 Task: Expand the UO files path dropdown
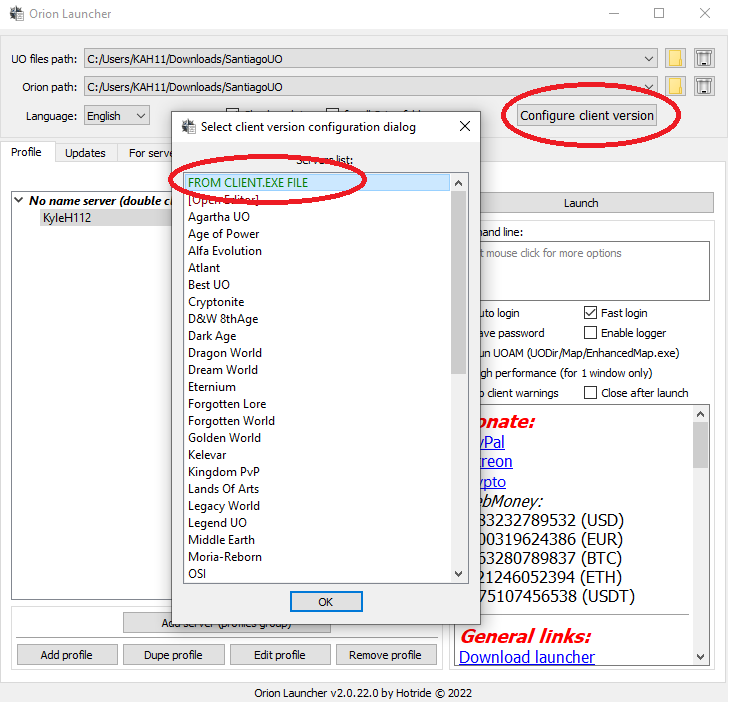pyautogui.click(x=648, y=59)
